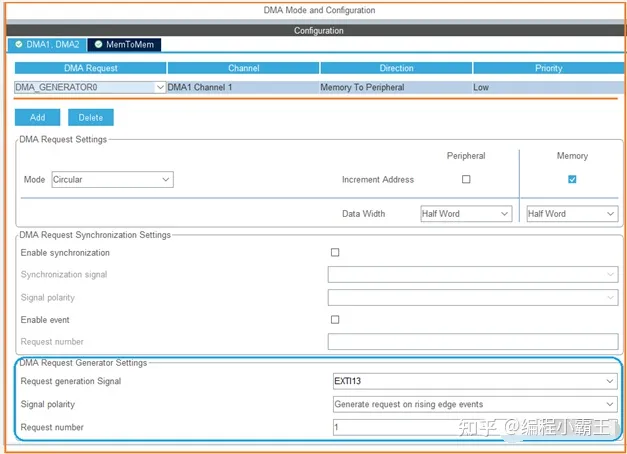Open the MemToMem tab
Viewport: 627px width, 454px height.
click(x=124, y=44)
